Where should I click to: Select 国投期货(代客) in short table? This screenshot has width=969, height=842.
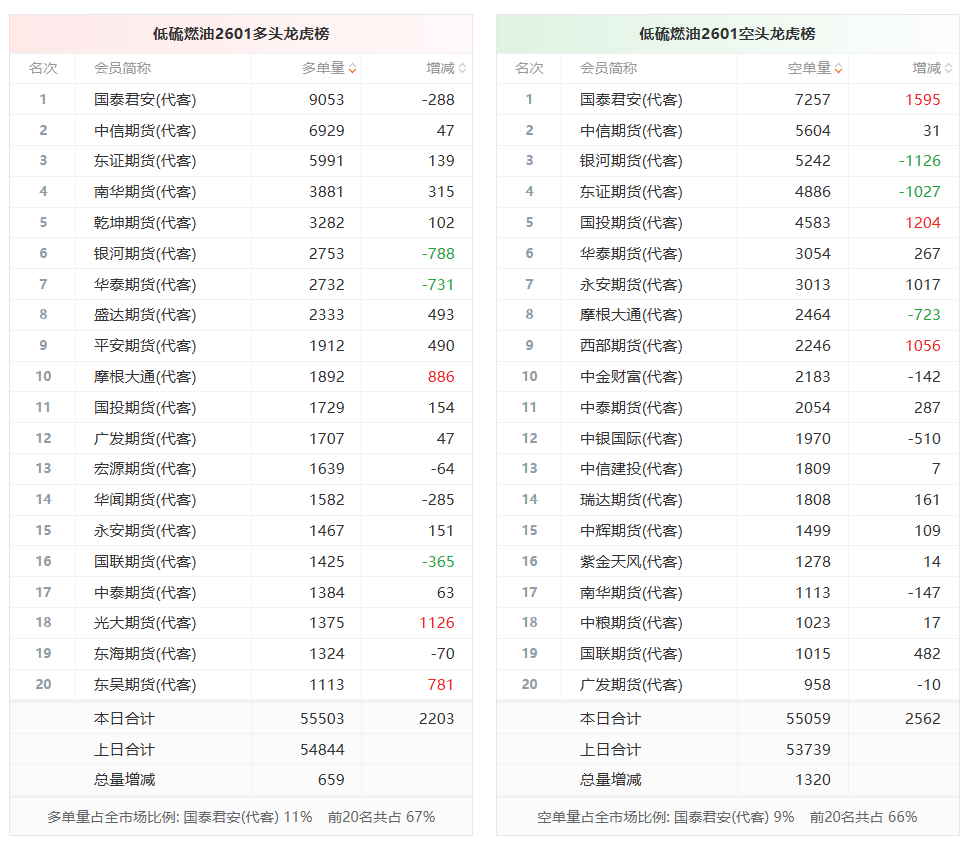coord(632,223)
